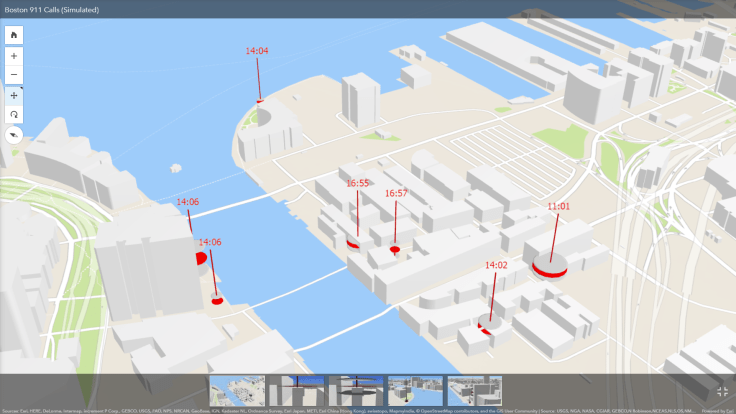The image size is (736, 414).
Task: Zoom in with the plus button
Action: [x=14, y=56]
